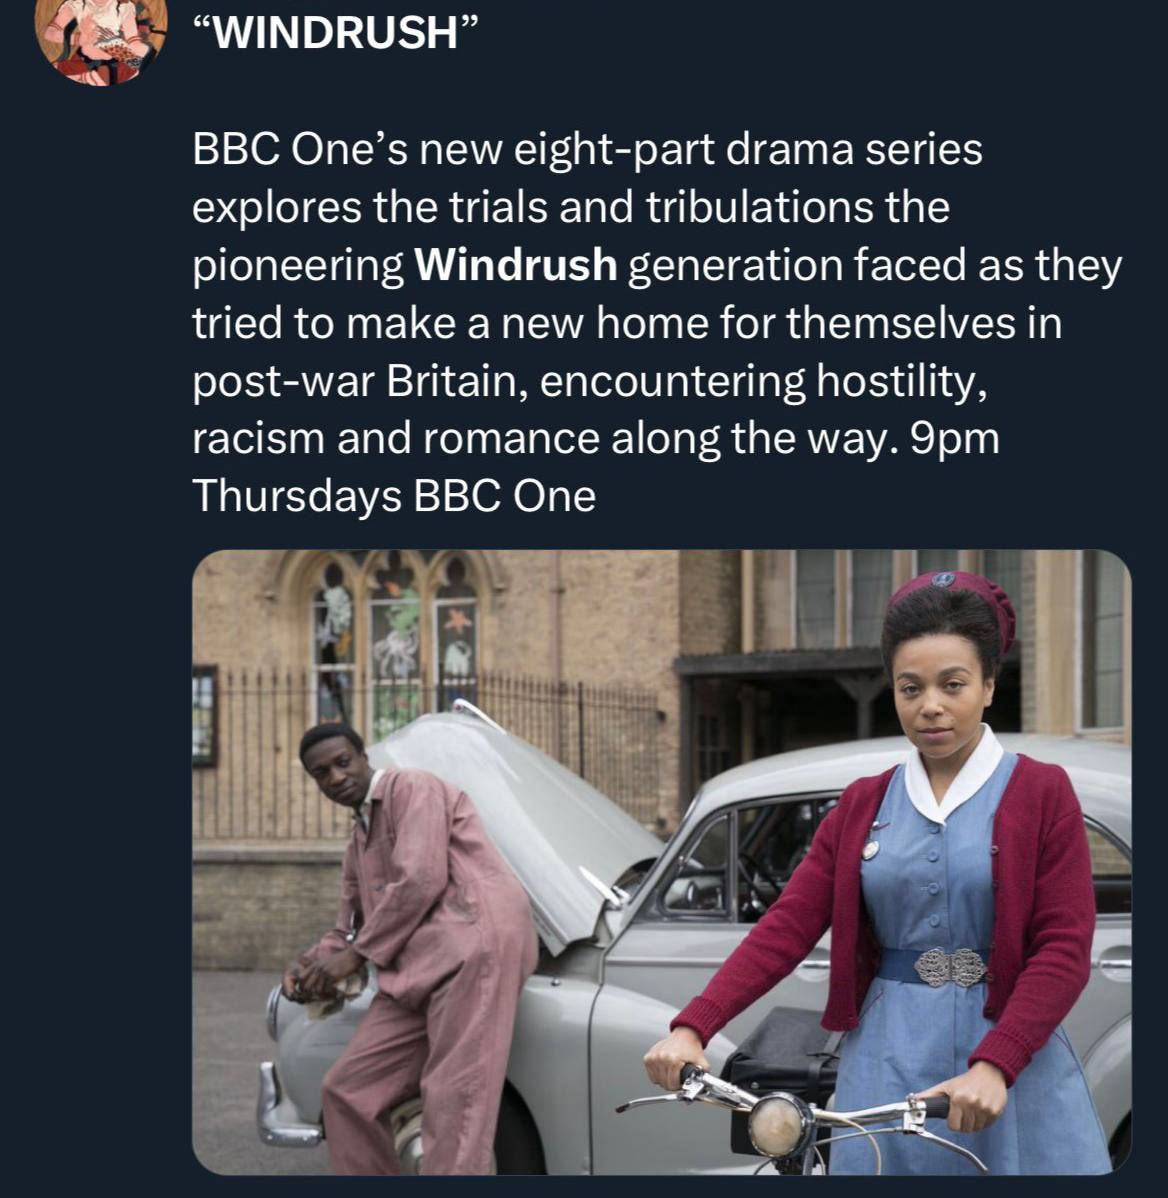Viewport: 1168px width, 1198px height.
Task: Click the final line "Thursdays BBC One"
Action: [x=393, y=497]
